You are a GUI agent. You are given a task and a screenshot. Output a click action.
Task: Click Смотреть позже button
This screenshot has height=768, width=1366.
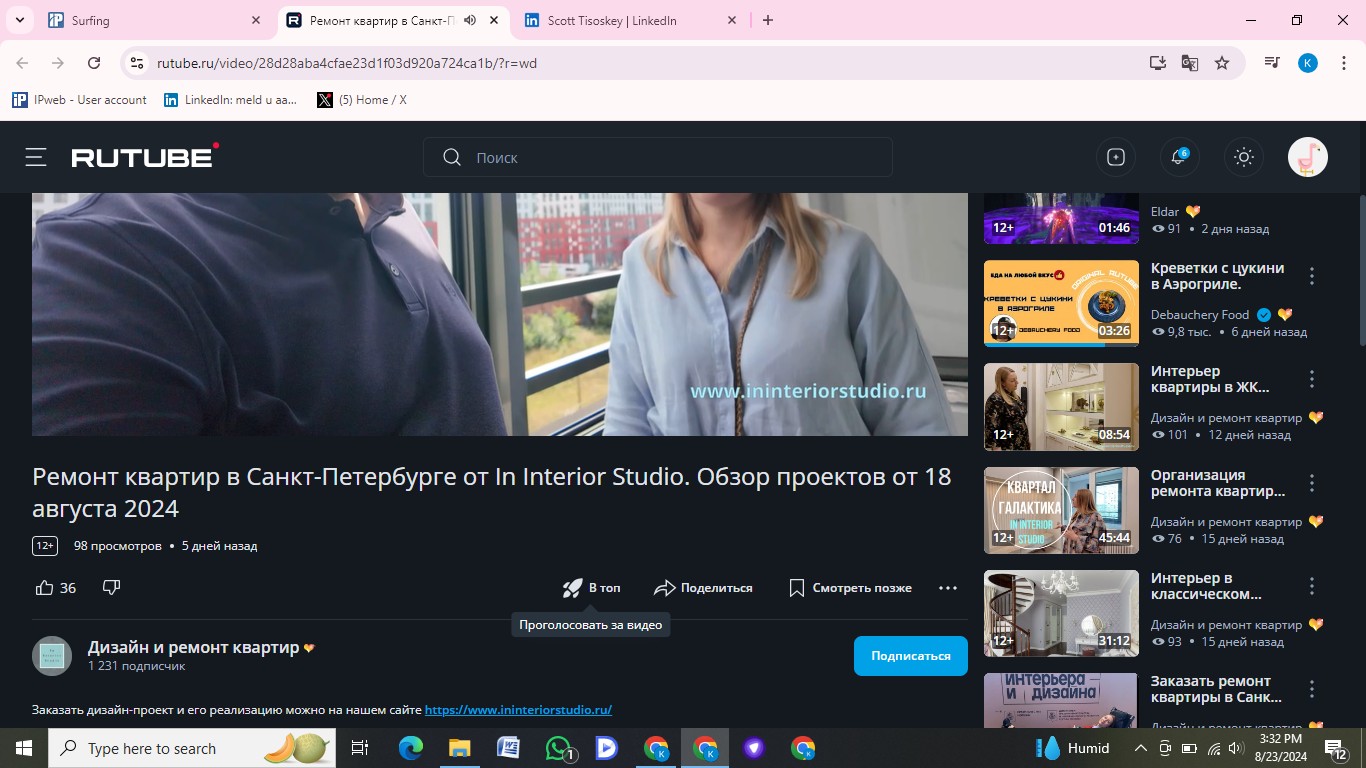point(850,588)
